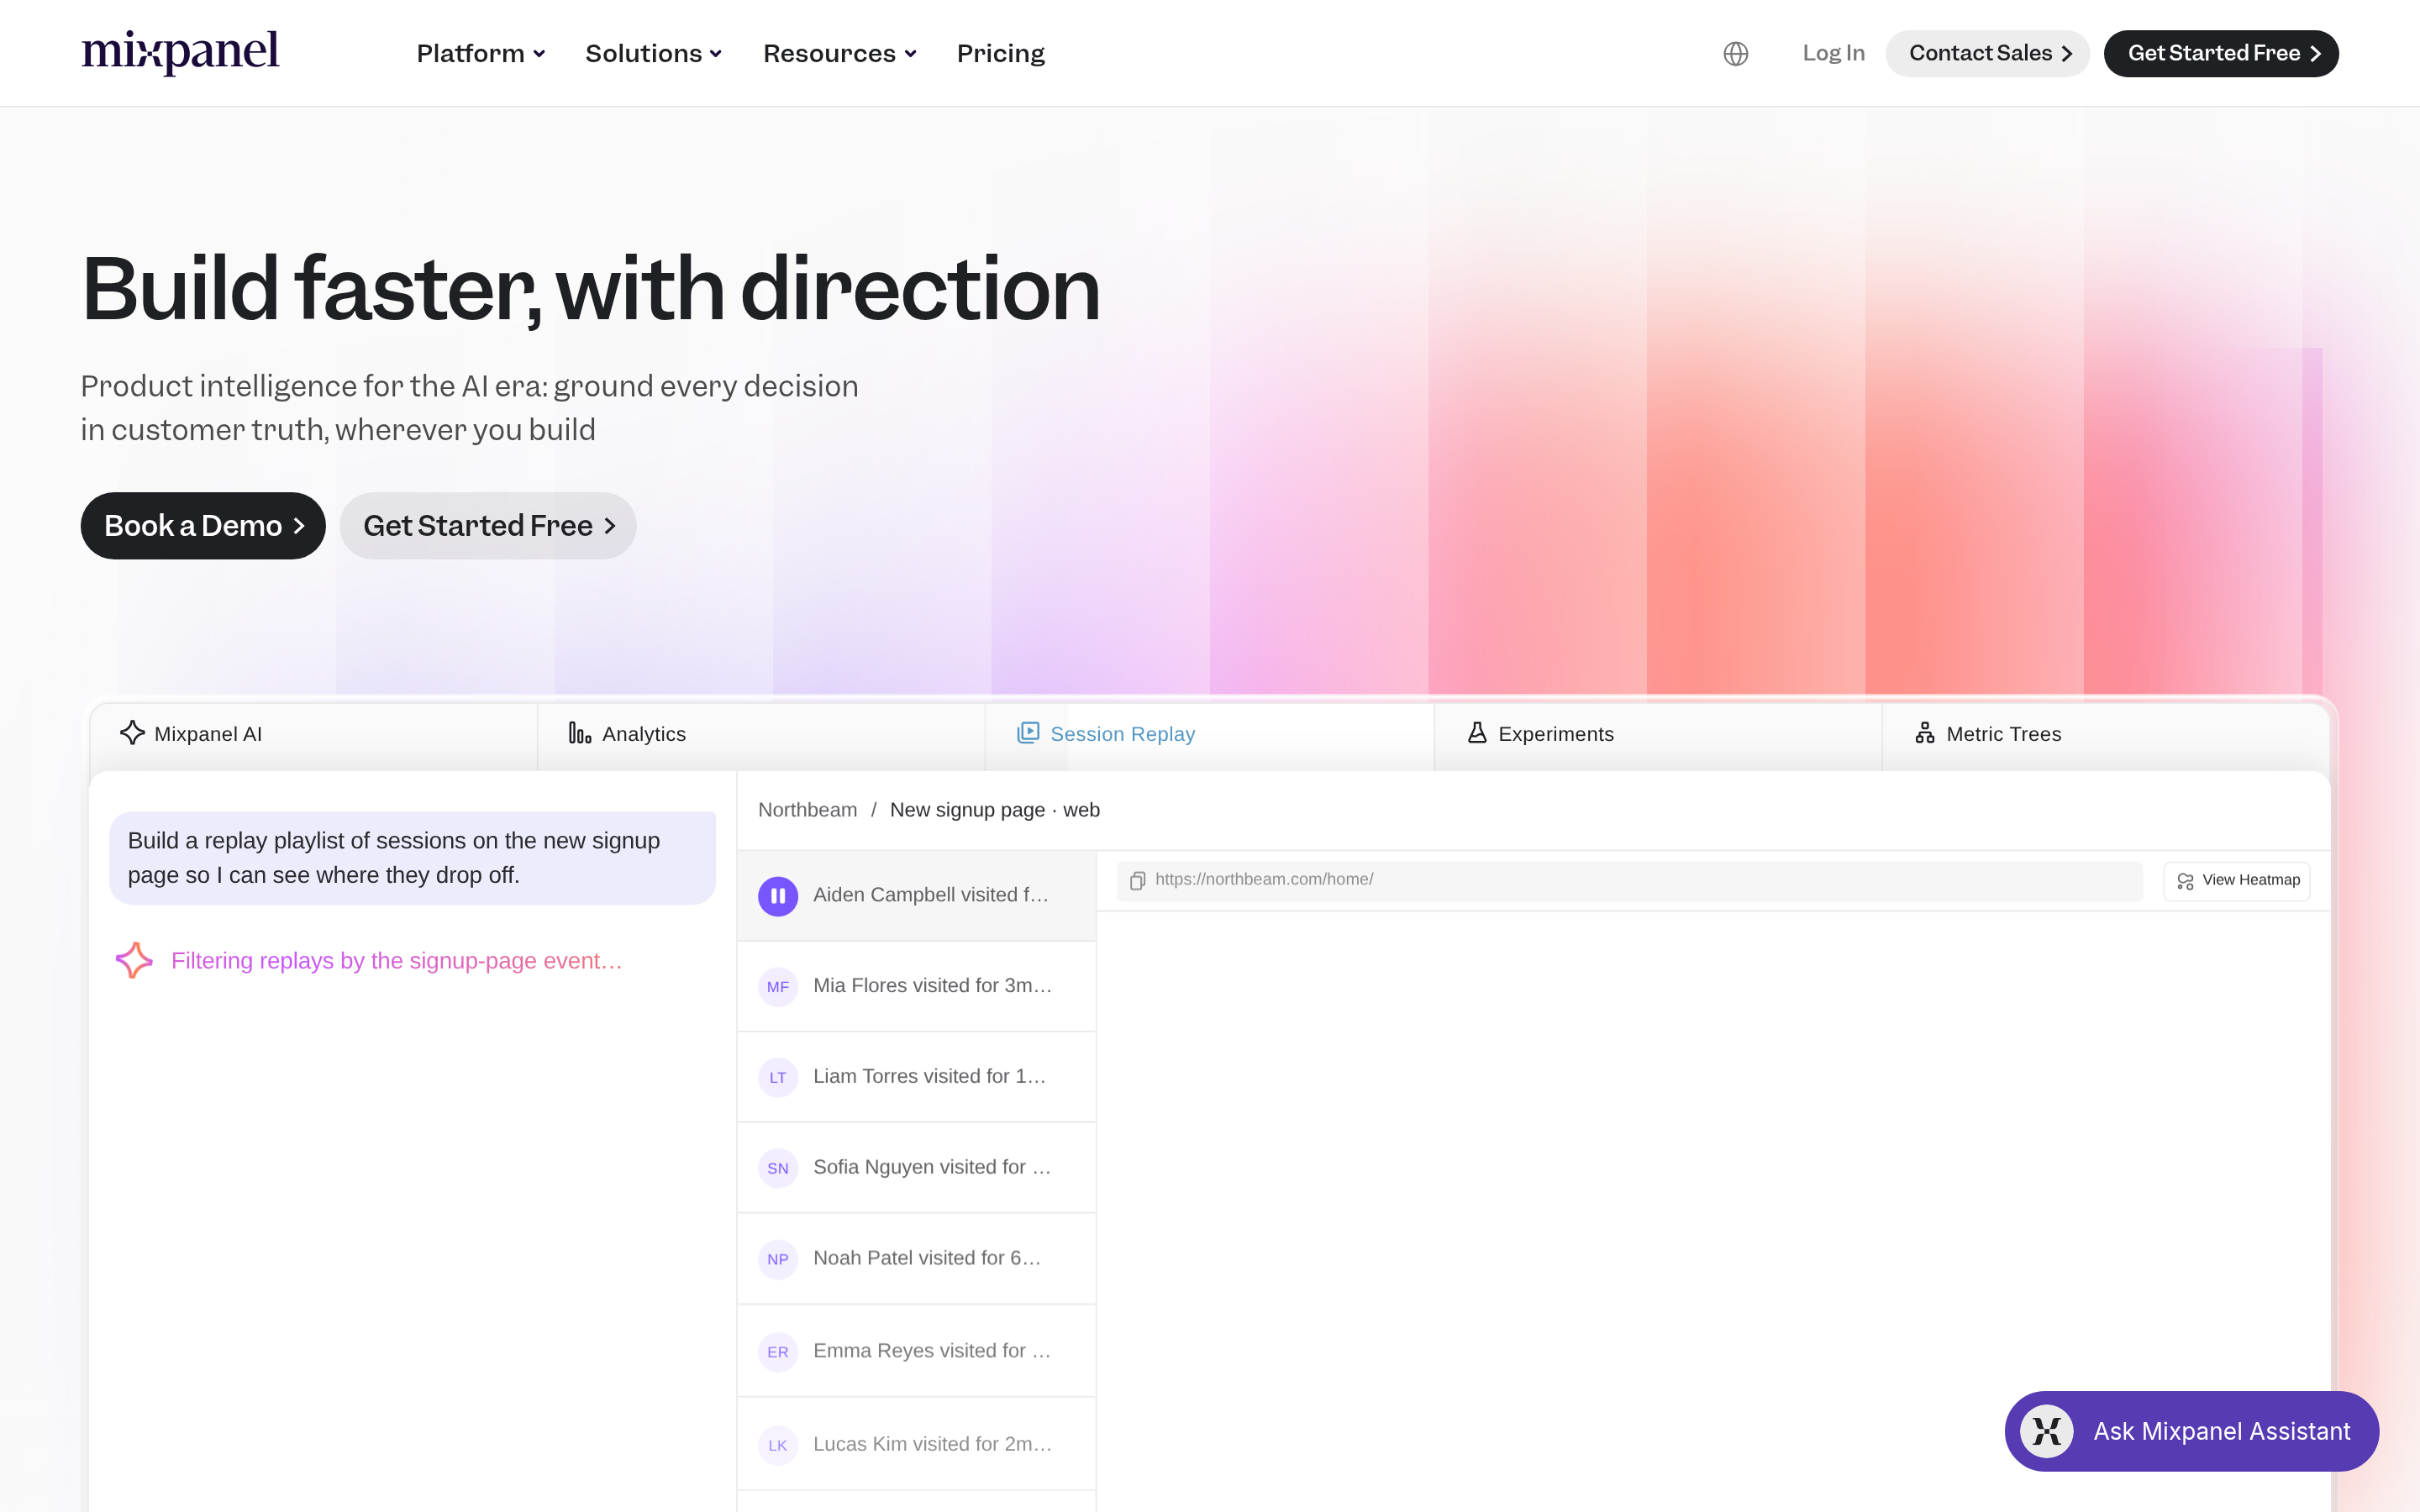
Task: Switch to the Mixpanel AI tab
Action: 313,736
